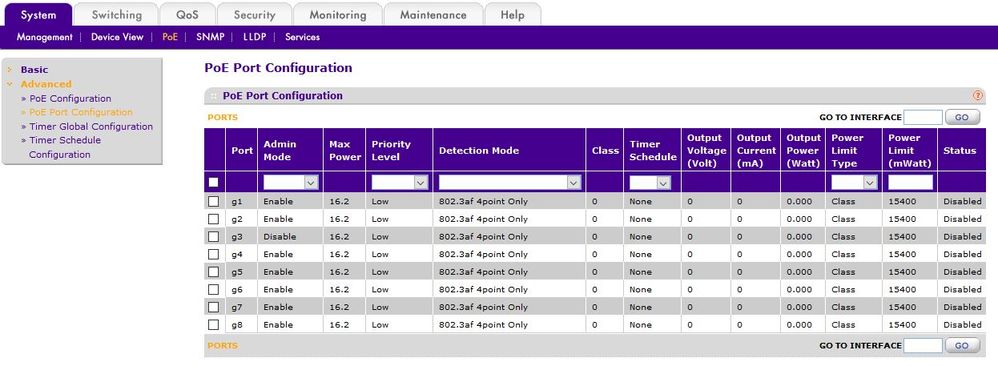Viewport: 998px width, 366px height.
Task: Select the PoE submenu item
Action: [x=170, y=37]
